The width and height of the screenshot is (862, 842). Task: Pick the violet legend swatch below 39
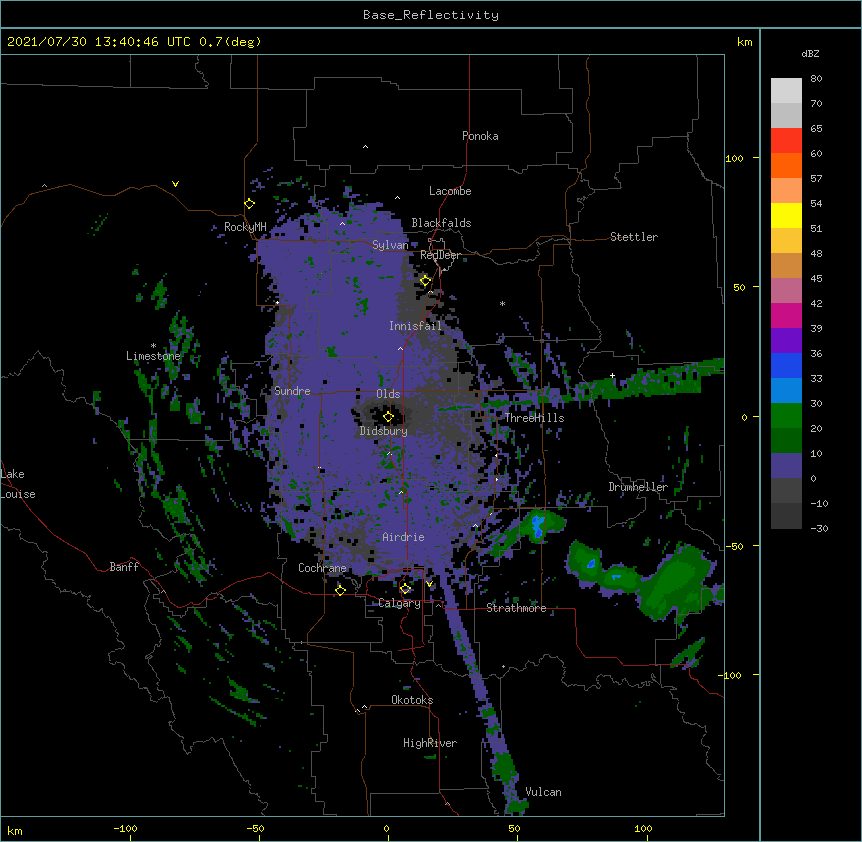tap(786, 340)
